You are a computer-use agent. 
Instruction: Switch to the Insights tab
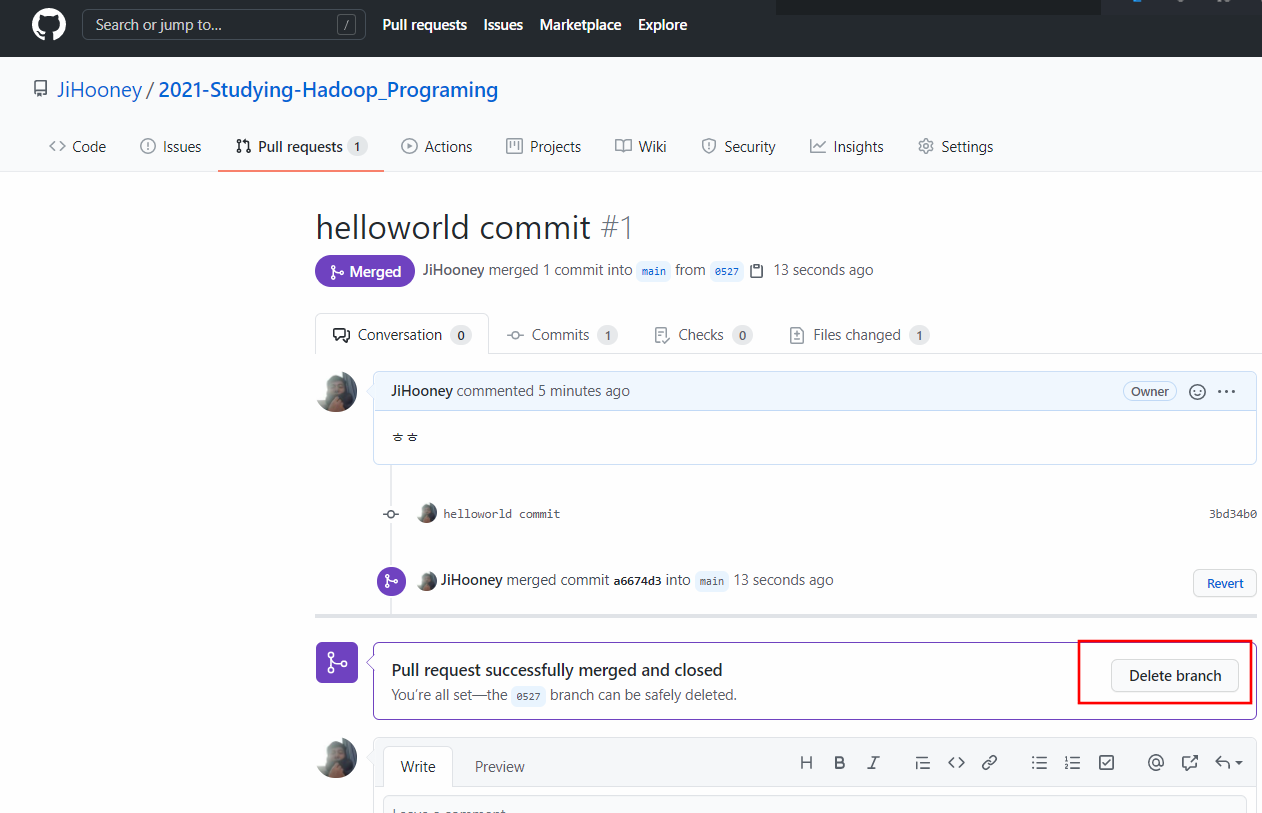[847, 146]
